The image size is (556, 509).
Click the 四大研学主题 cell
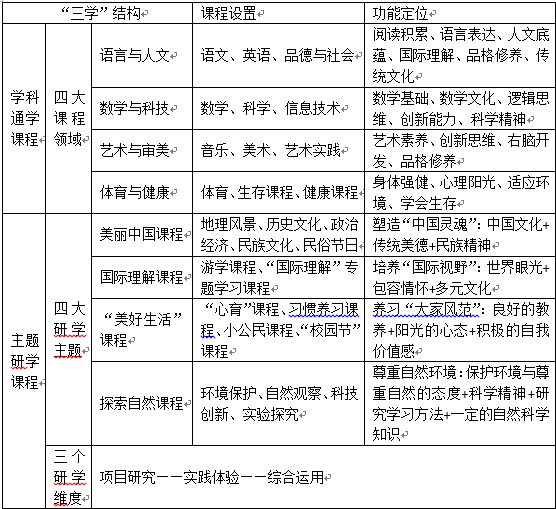[69, 329]
